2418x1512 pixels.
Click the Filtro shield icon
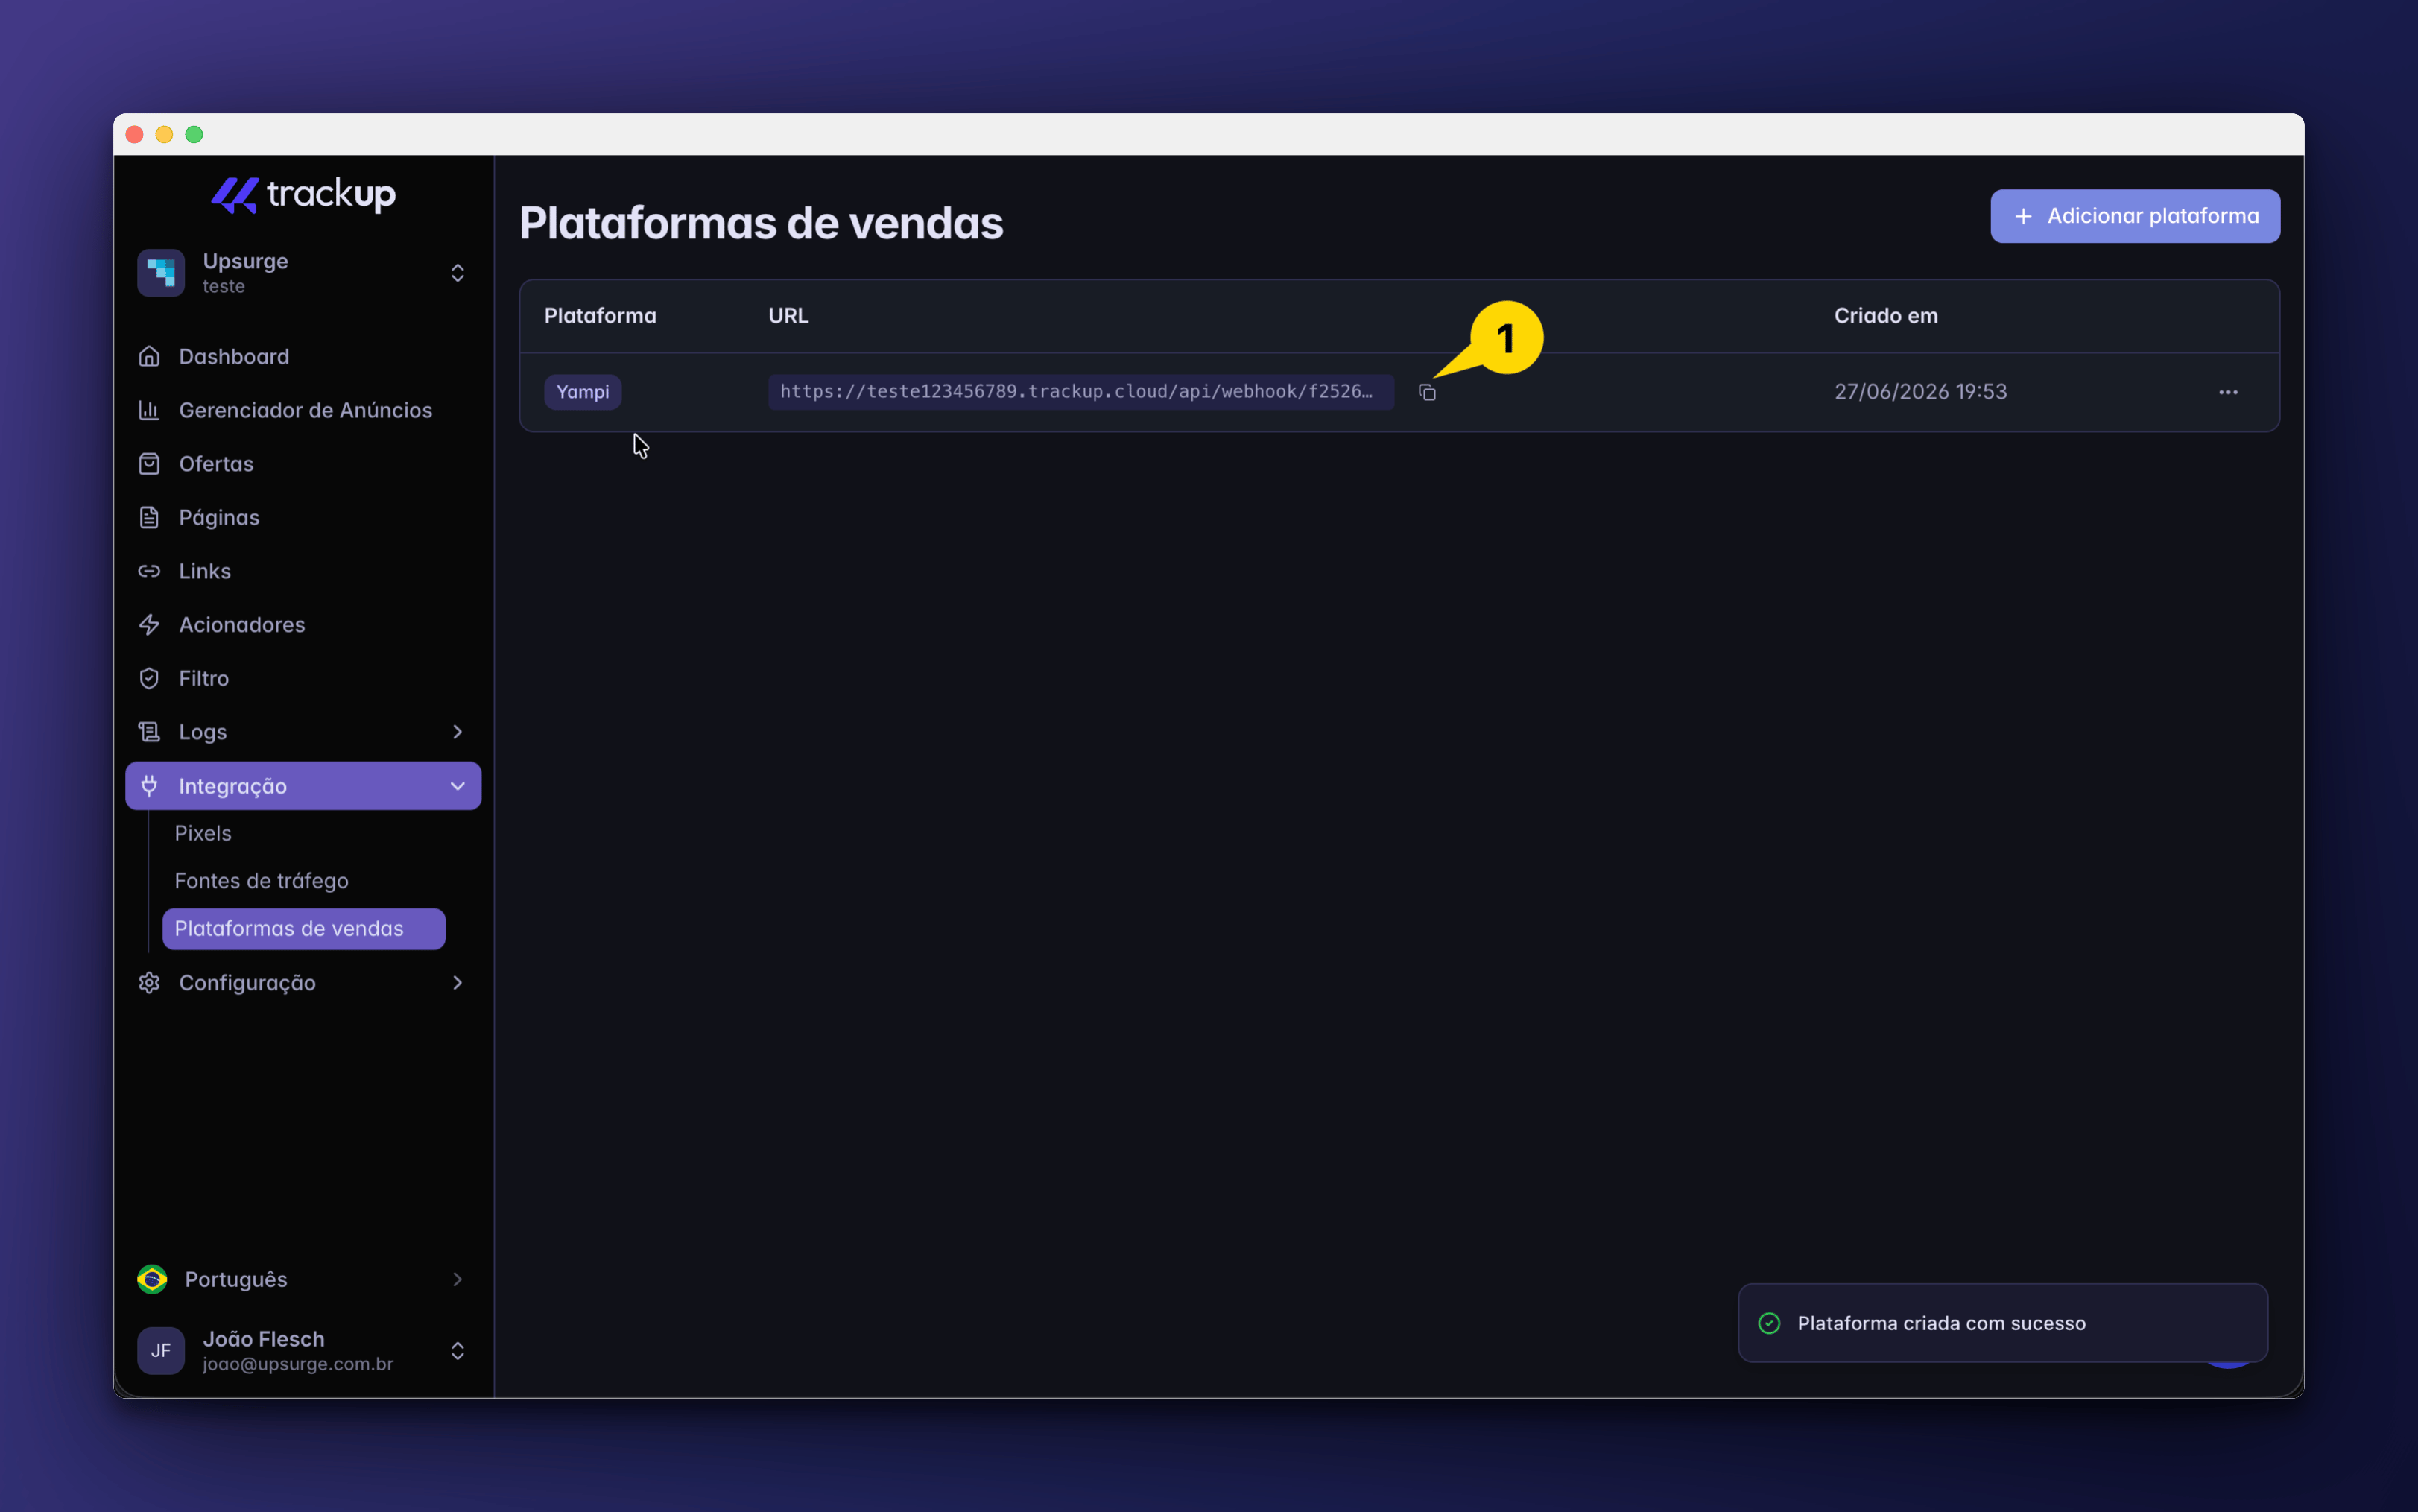pyautogui.click(x=149, y=678)
